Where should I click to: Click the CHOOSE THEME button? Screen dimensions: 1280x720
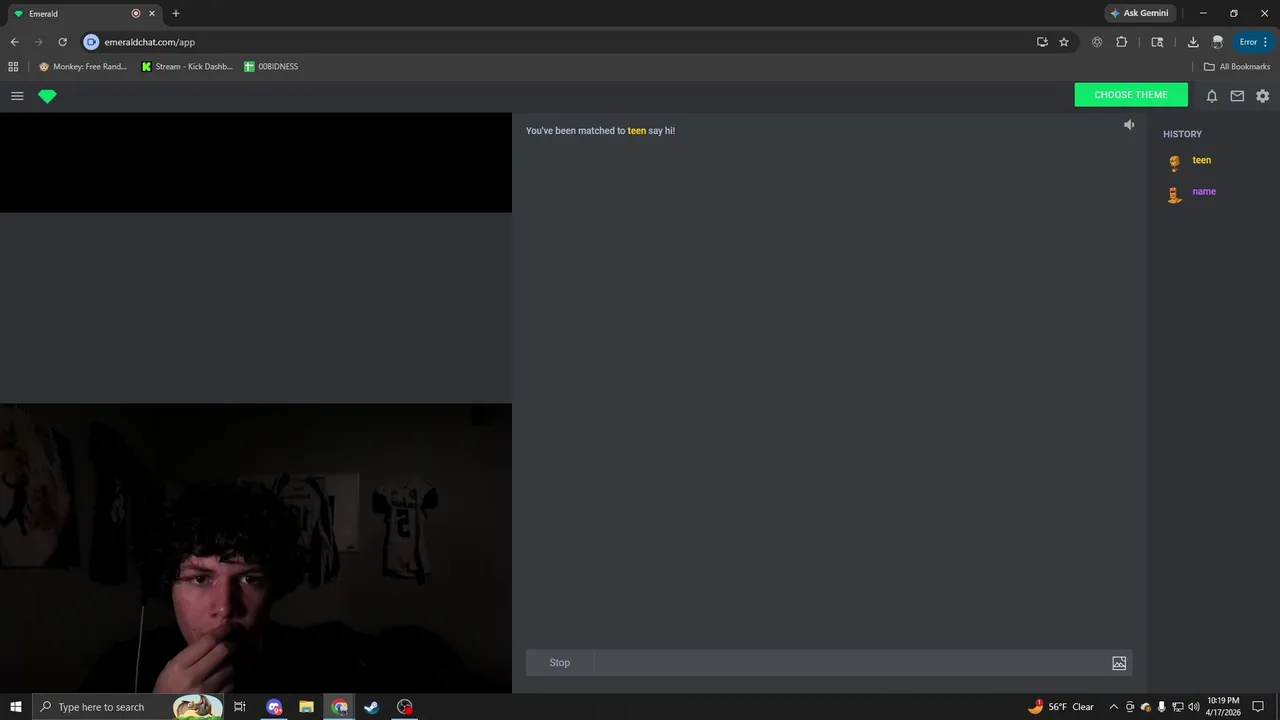1131,95
